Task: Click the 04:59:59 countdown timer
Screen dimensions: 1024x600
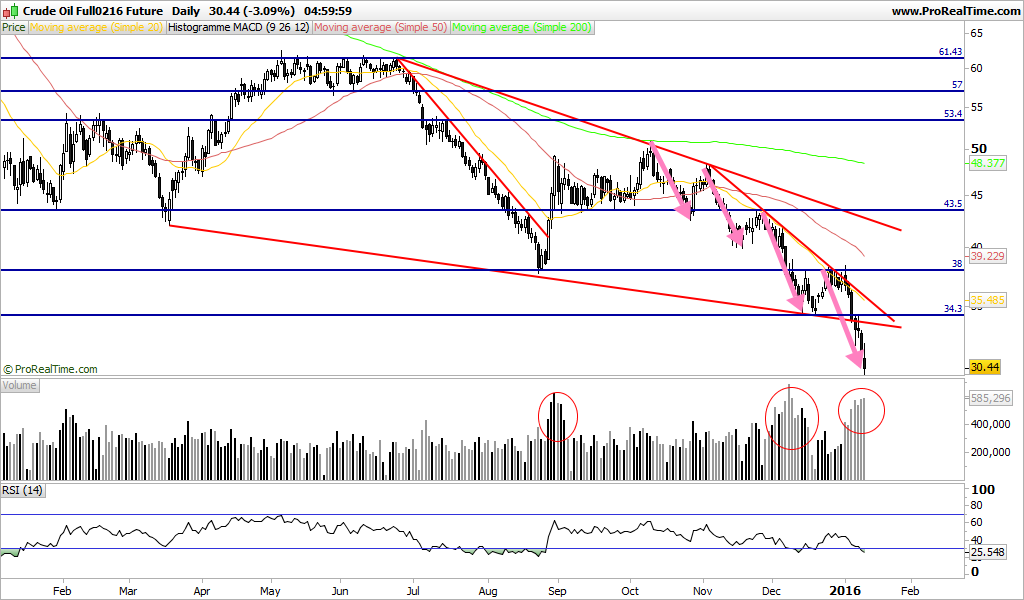Action: (x=328, y=11)
